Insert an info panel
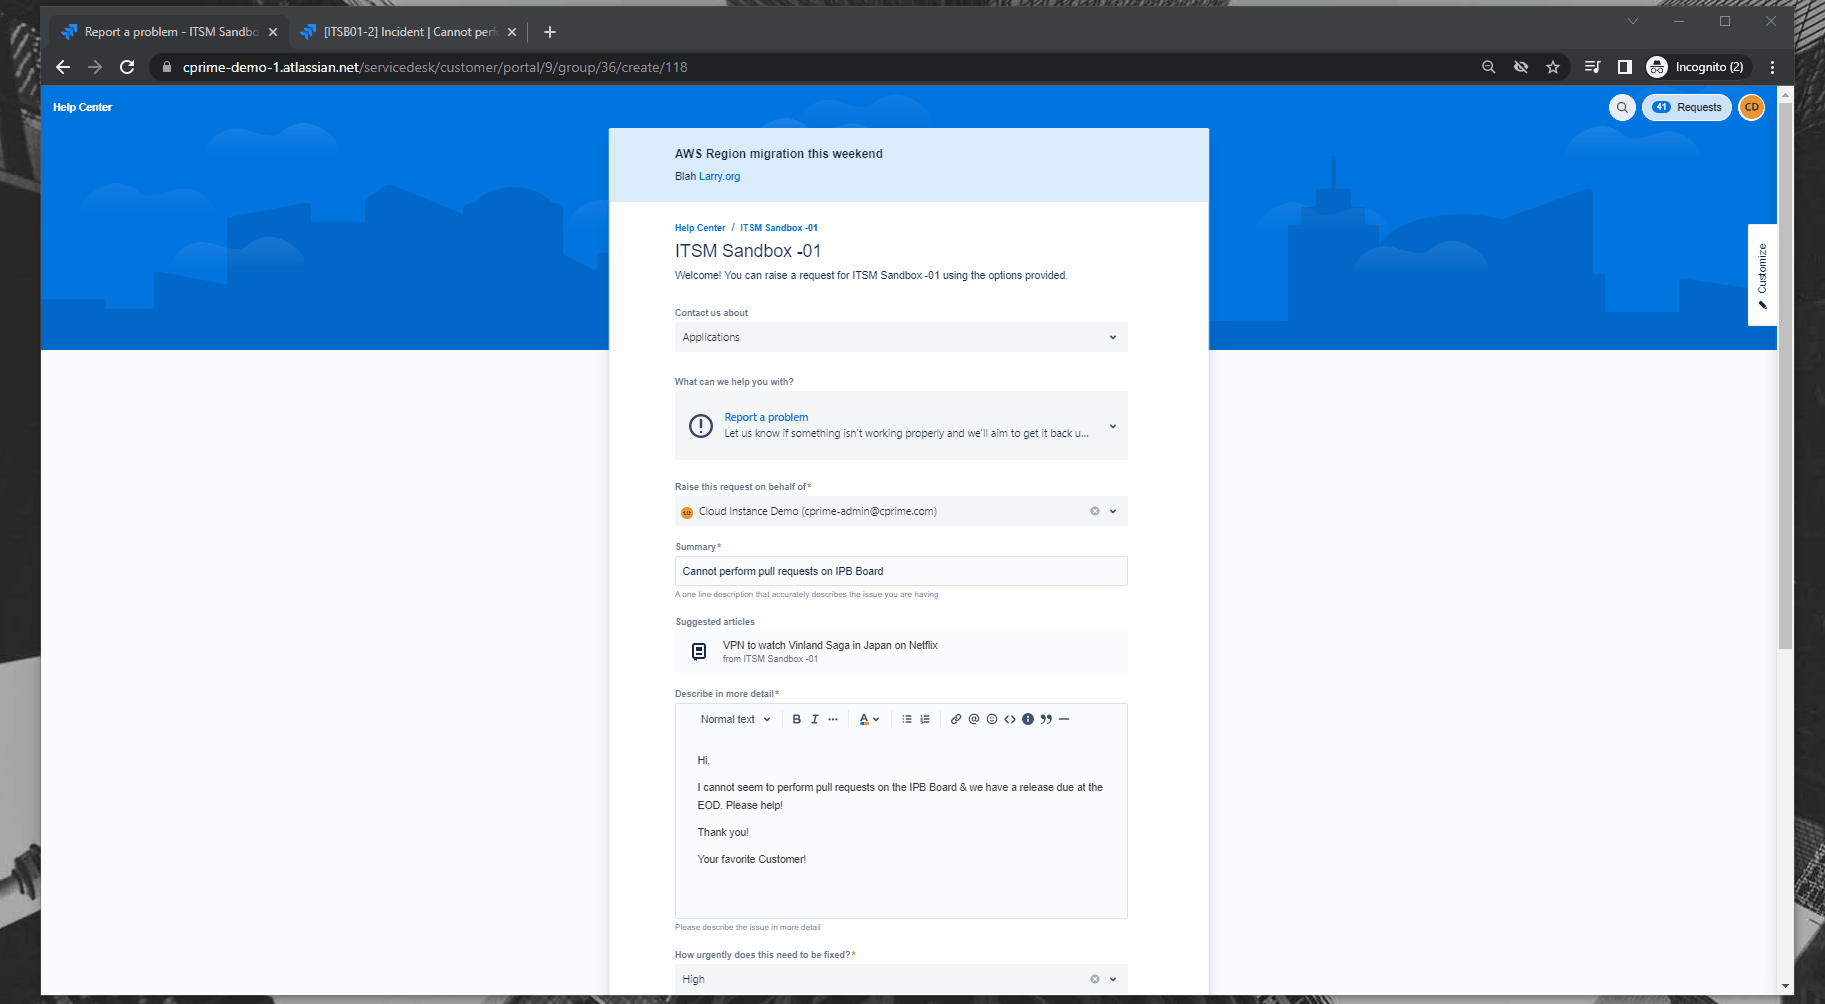1825x1004 pixels. 1028,719
